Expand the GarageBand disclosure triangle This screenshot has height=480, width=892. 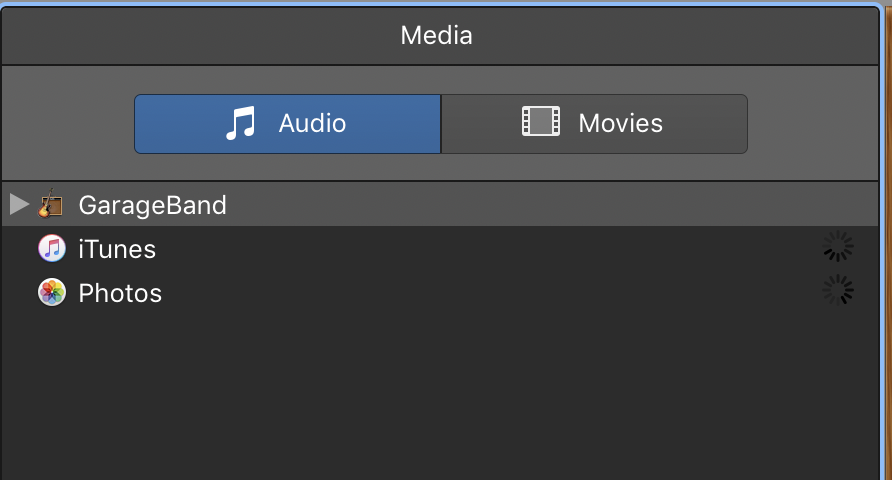[x=18, y=205]
